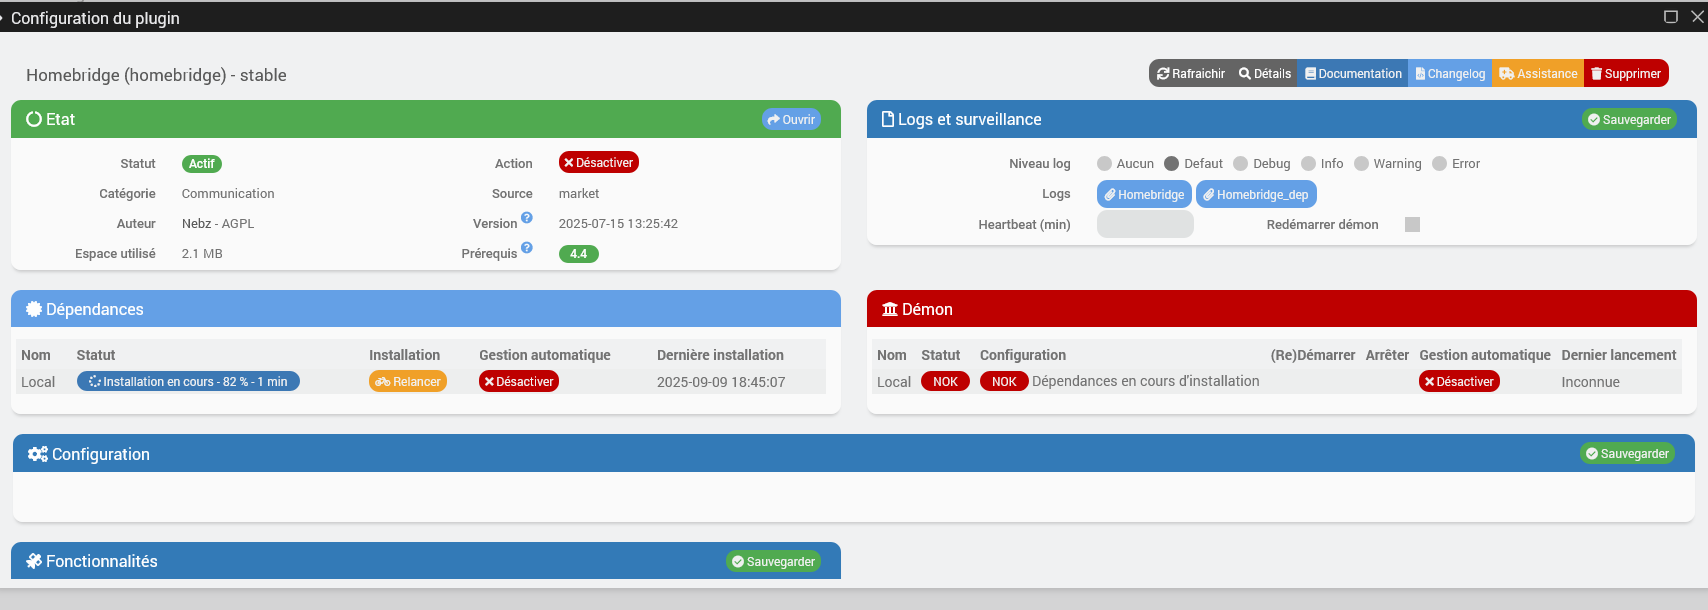The width and height of the screenshot is (1708, 610).
Task: Click the Communication category value
Action: click(228, 194)
